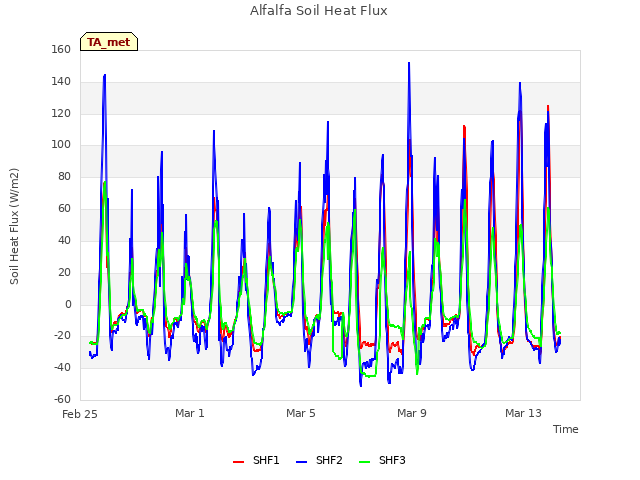Click the TA_met annotation label
Screen dimensions: 640x480
[109, 42]
